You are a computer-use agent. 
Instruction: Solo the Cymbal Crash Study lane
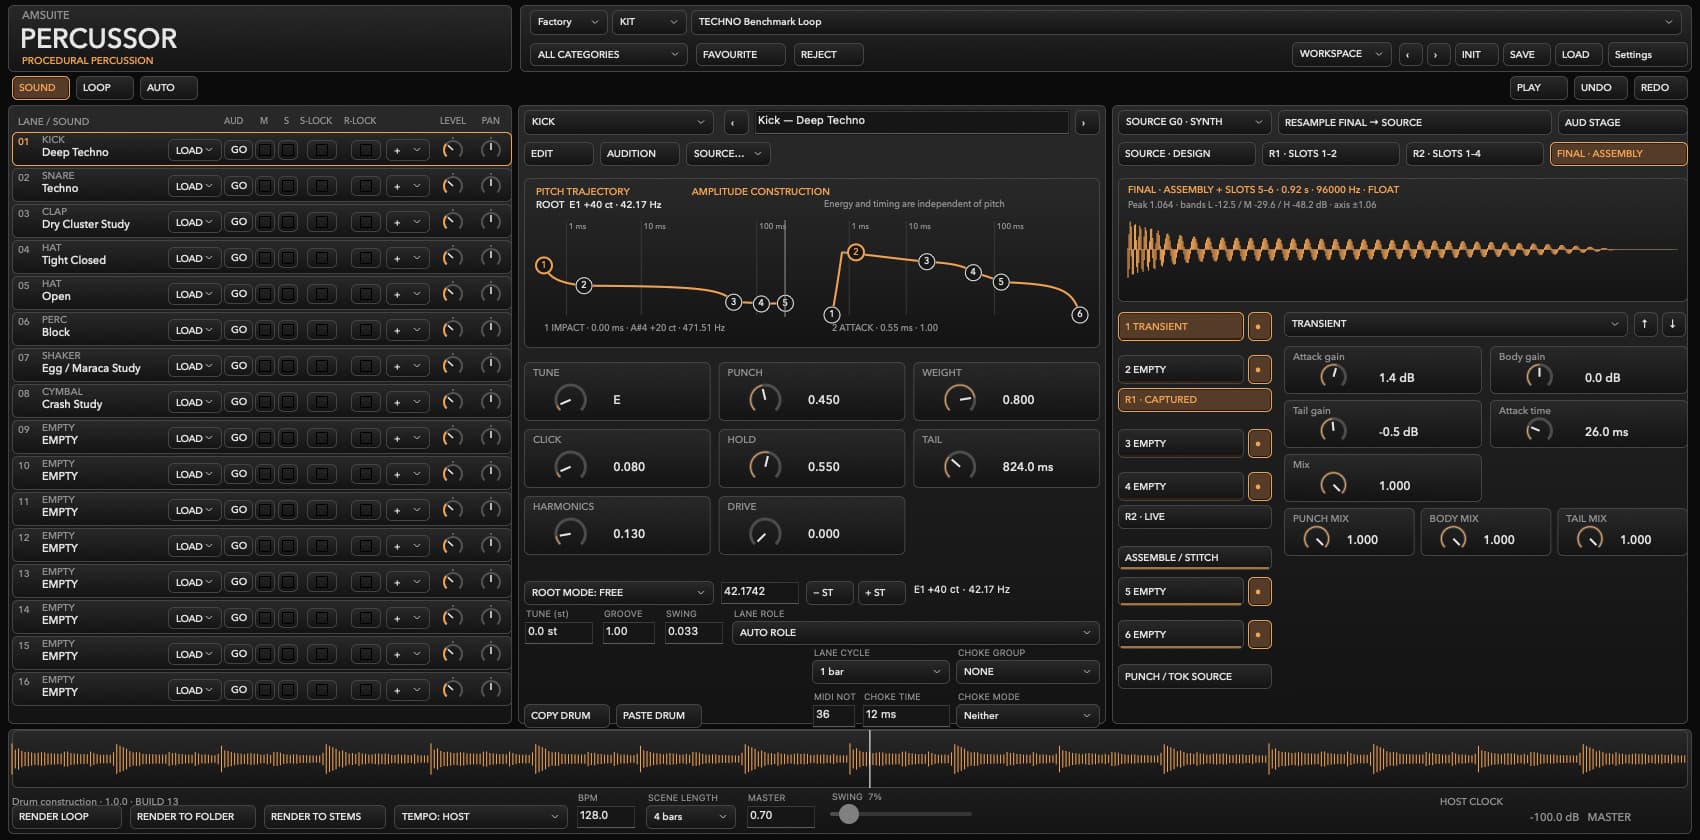coord(288,402)
